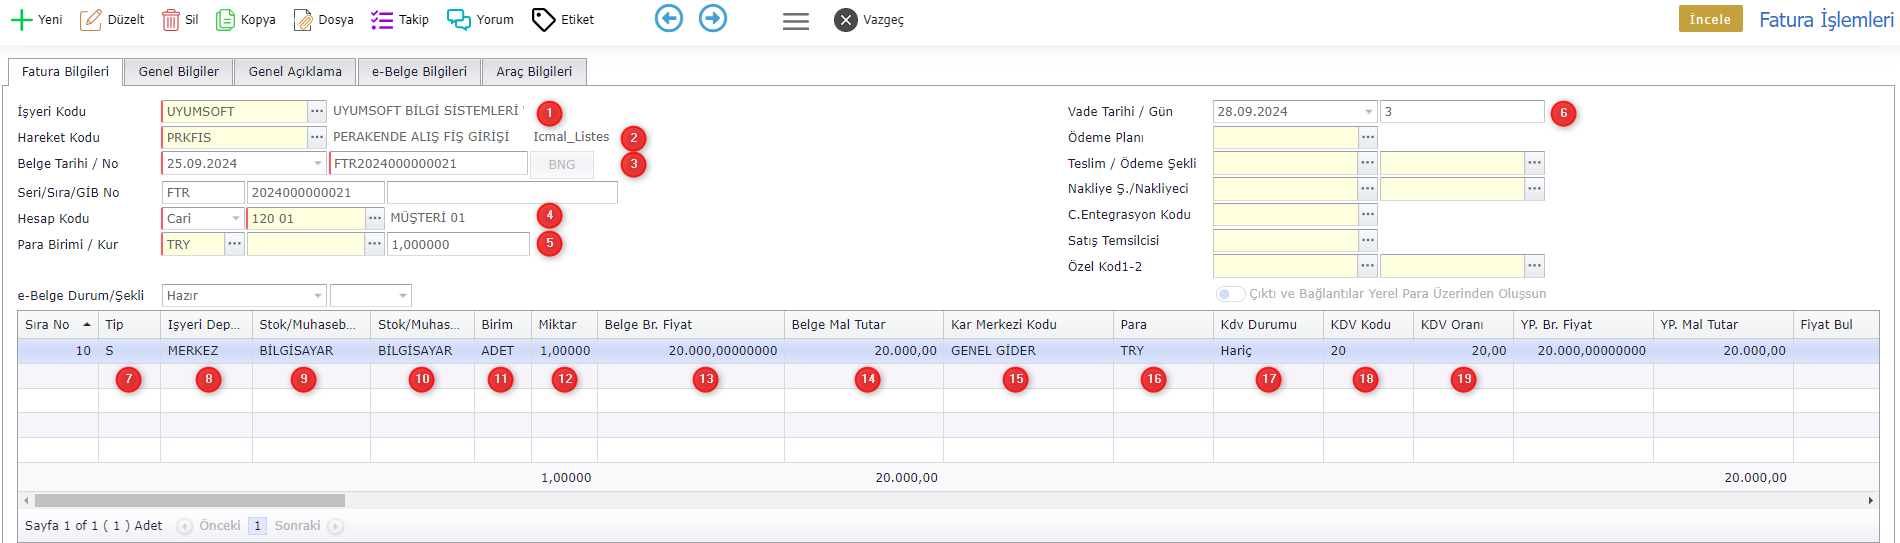Open lookup for Hareket Kodu PRKFIS

317,138
